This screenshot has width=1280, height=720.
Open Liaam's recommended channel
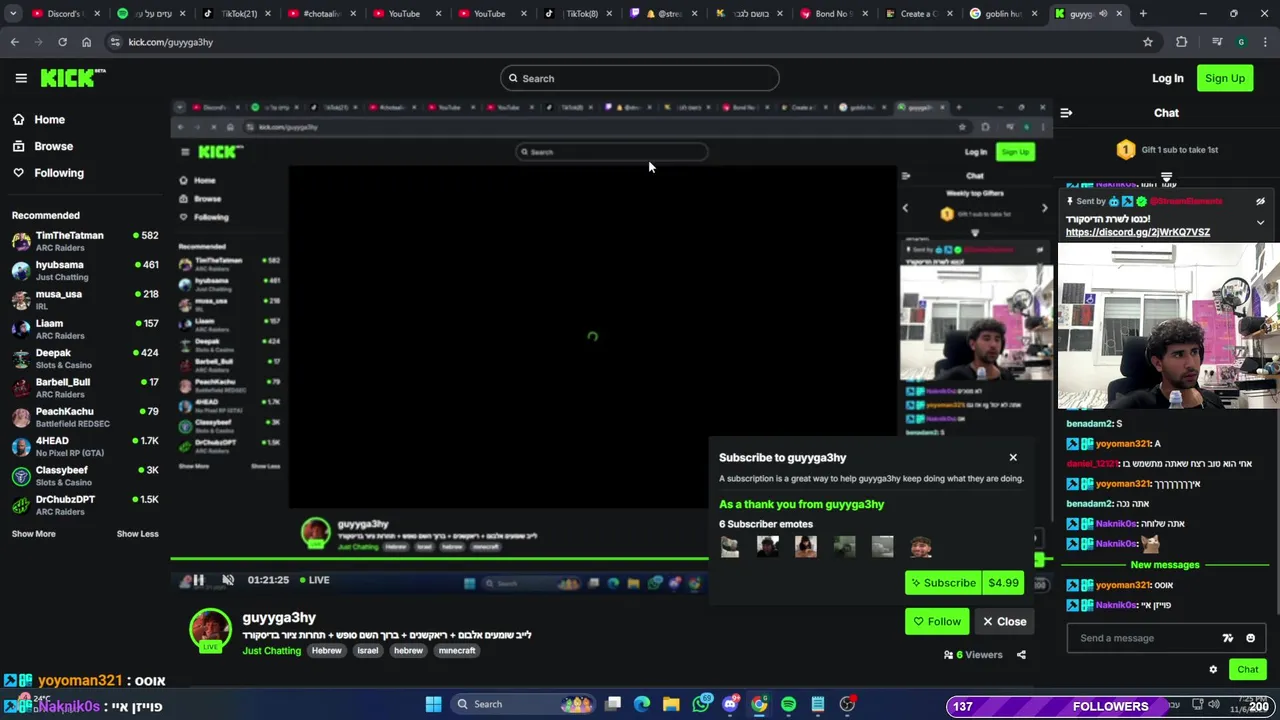point(85,329)
